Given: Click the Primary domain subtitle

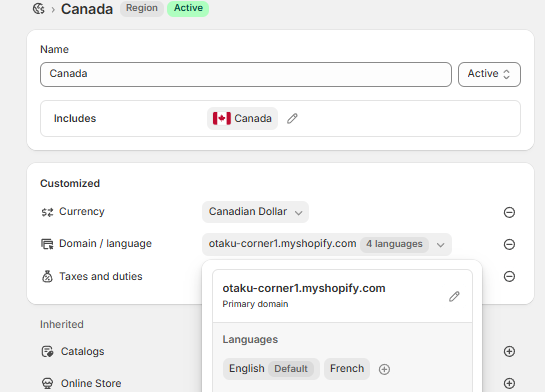Looking at the screenshot, I should (x=255, y=304).
